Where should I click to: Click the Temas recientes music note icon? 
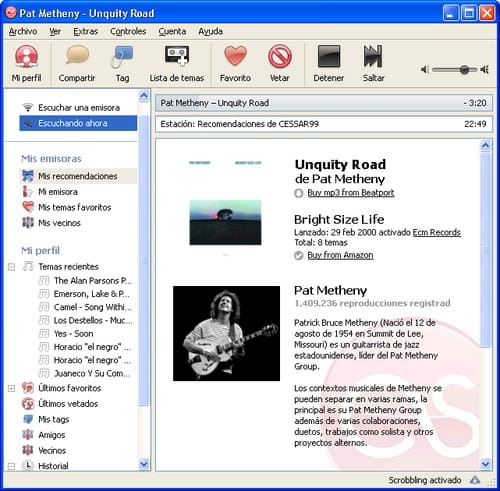pos(28,266)
